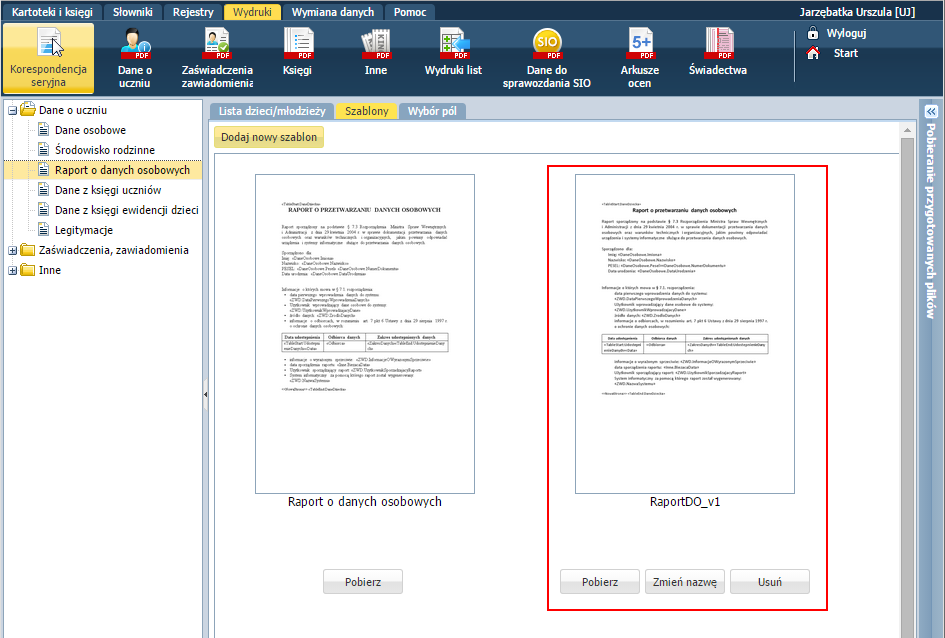
Task: Click document icon beside Środowisko rodzinne
Action: coord(43,149)
